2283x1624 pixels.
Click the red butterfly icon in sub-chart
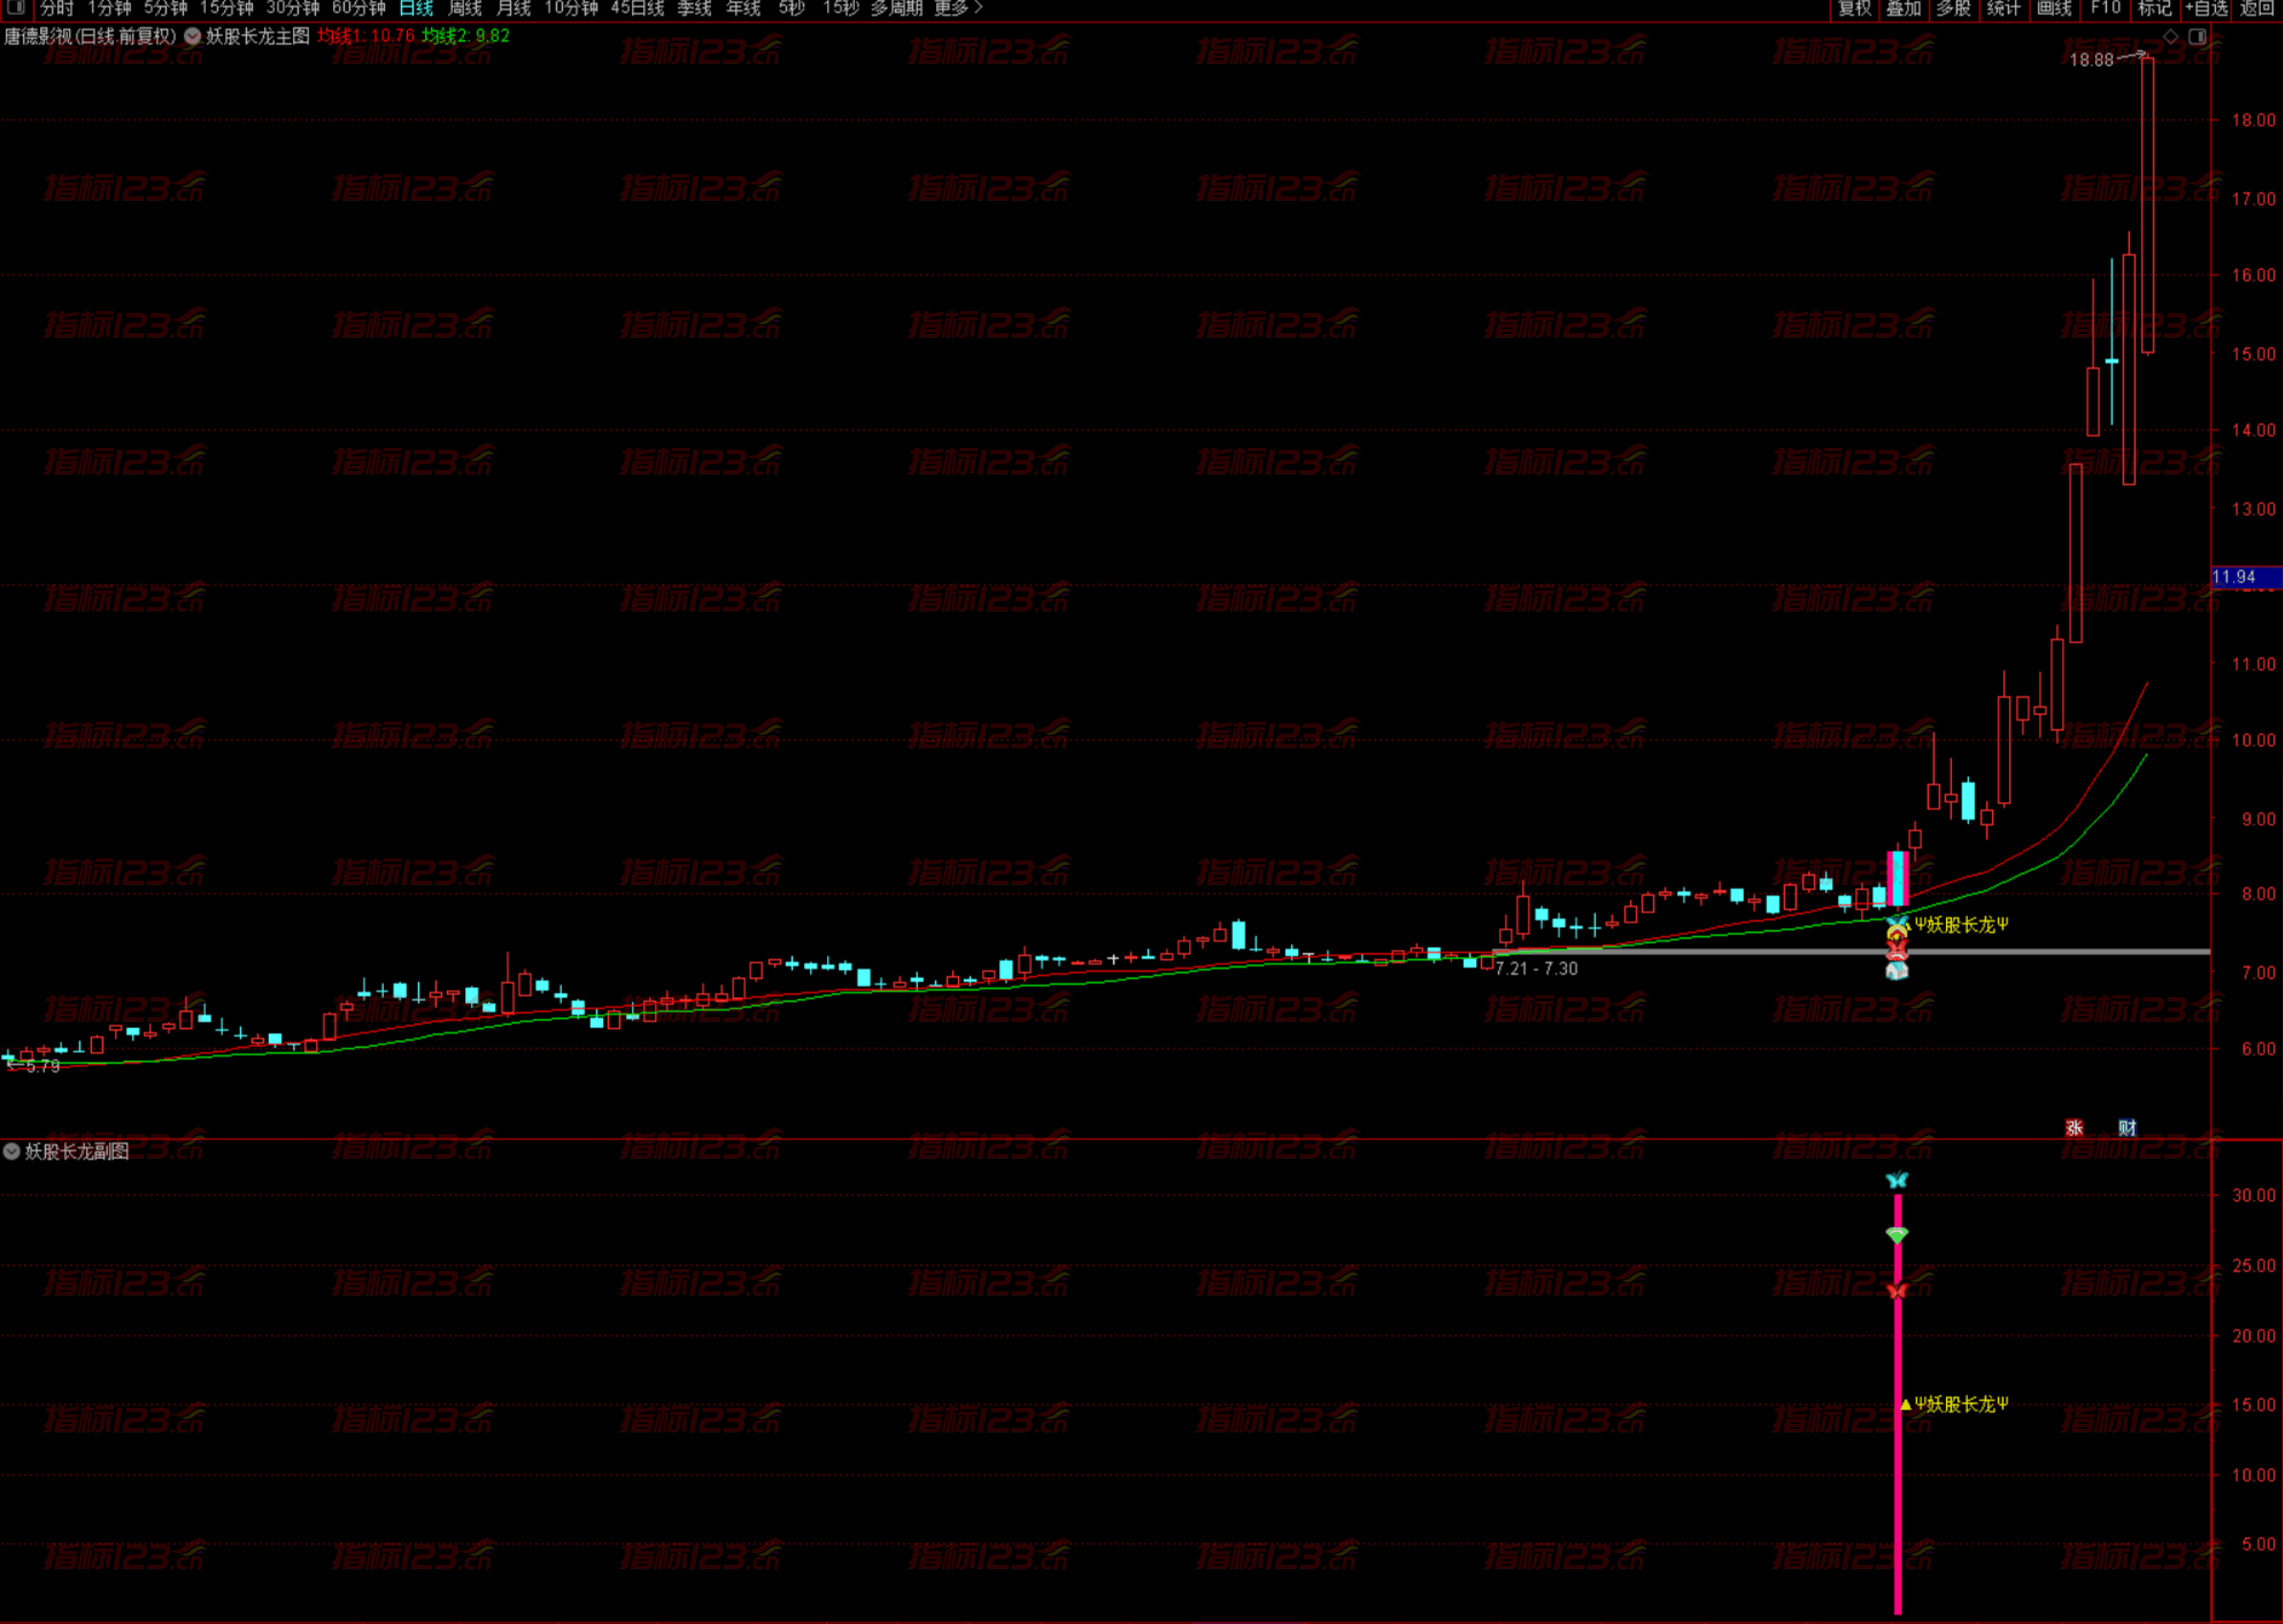[1897, 1290]
